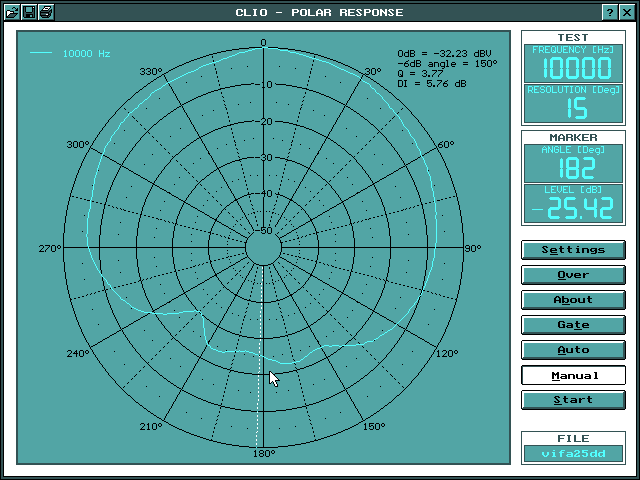Click the marker level -25.42 readout
Screen dimensions: 640x480
[573, 208]
